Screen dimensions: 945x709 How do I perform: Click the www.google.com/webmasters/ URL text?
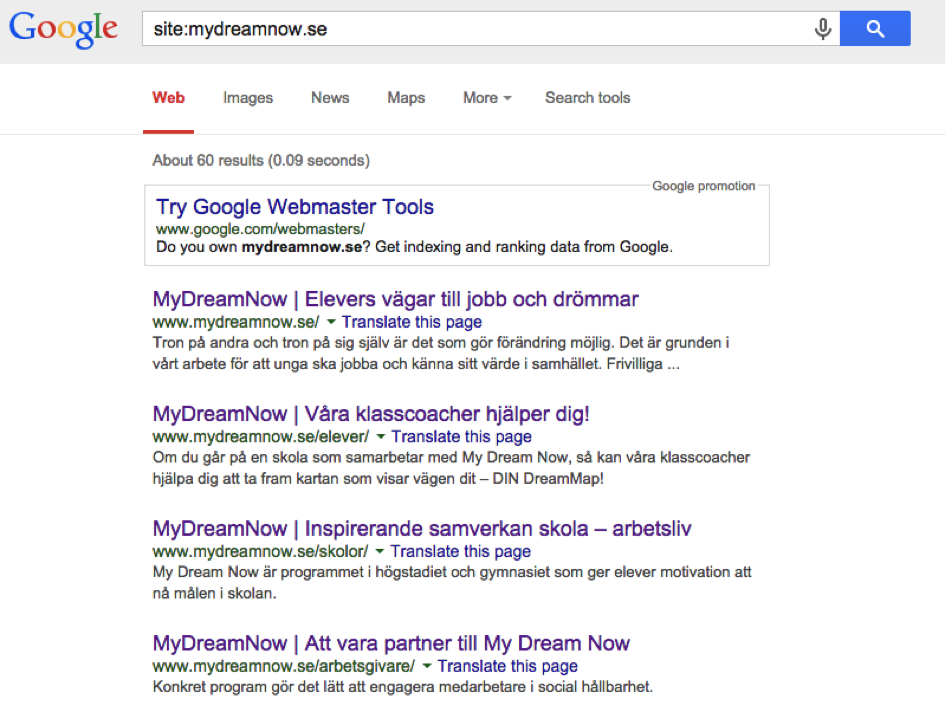click(260, 229)
